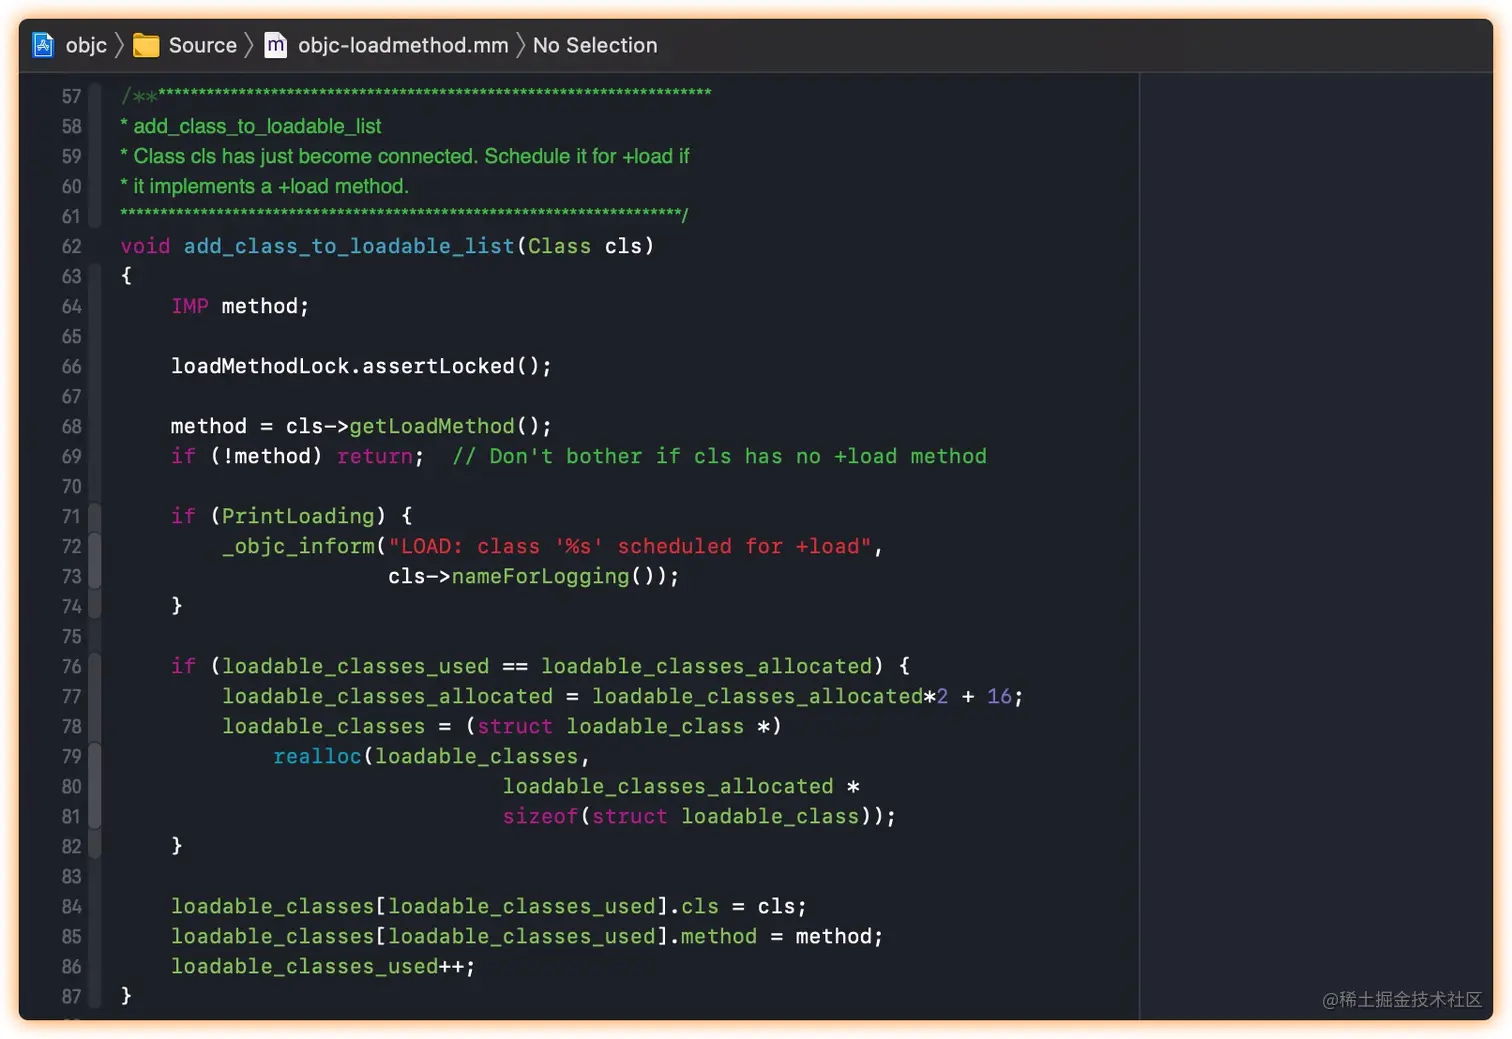Click ".cls" member on line 84

tap(694, 906)
